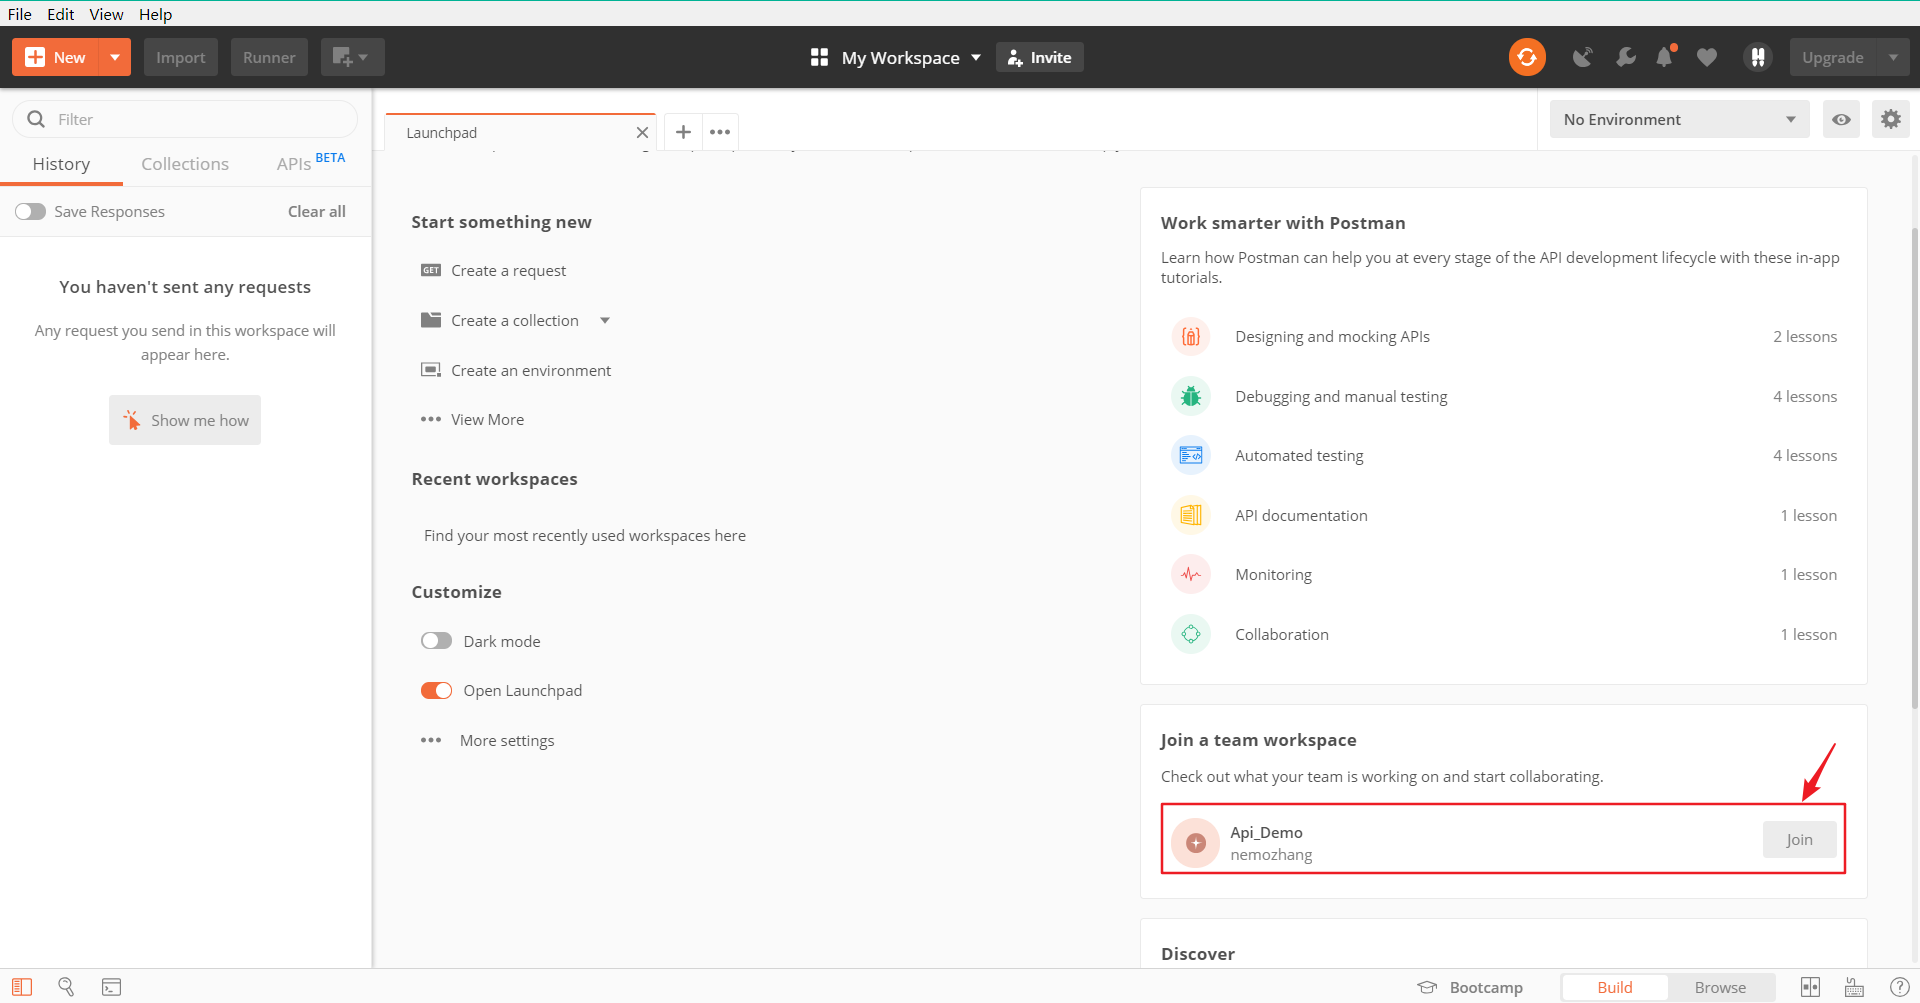Click the Import button
Screen dimensions: 1920x1003
180,57
